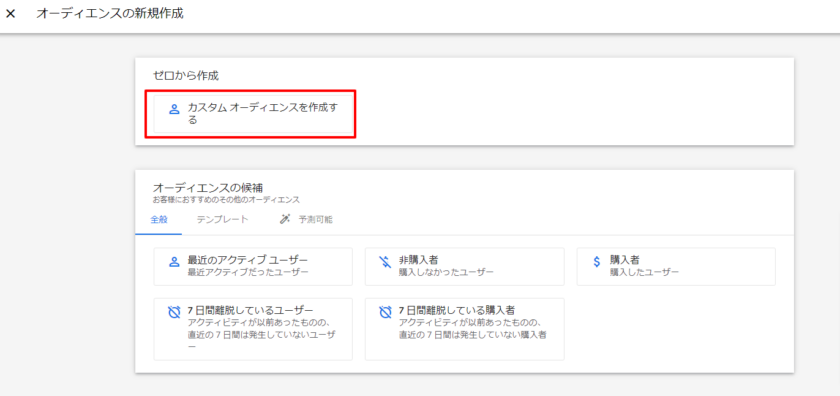Close the new audience creation dialog
Screen dimensions: 840x396
click(x=10, y=14)
